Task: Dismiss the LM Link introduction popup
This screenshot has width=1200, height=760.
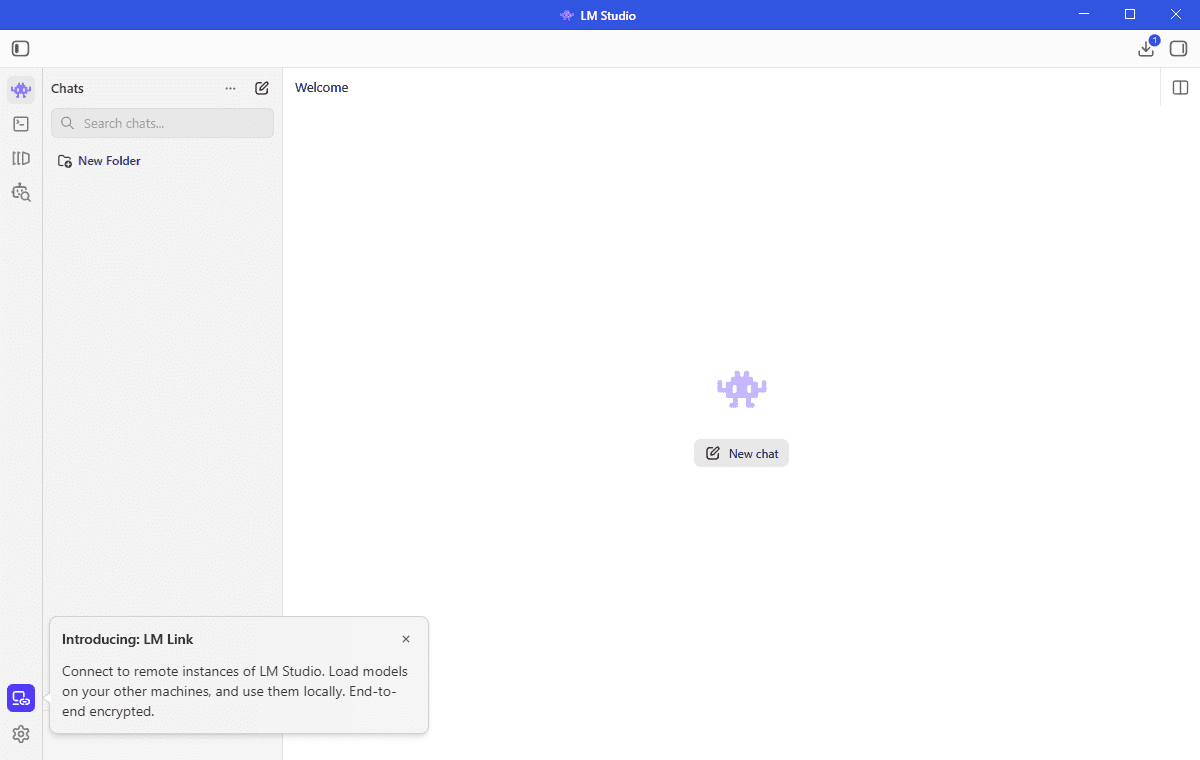Action: point(406,639)
